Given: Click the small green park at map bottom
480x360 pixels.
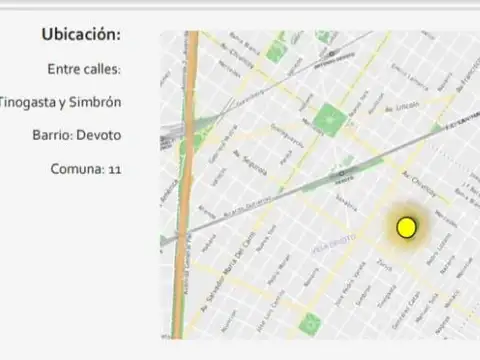Looking at the screenshot, I should 310,324.
